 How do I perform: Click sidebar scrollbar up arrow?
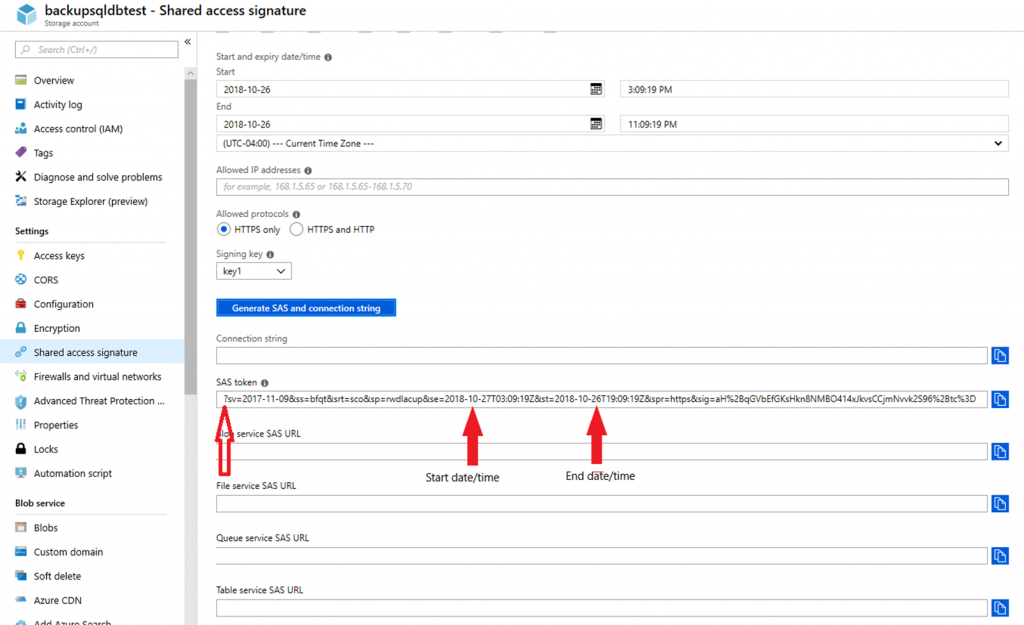click(x=191, y=73)
